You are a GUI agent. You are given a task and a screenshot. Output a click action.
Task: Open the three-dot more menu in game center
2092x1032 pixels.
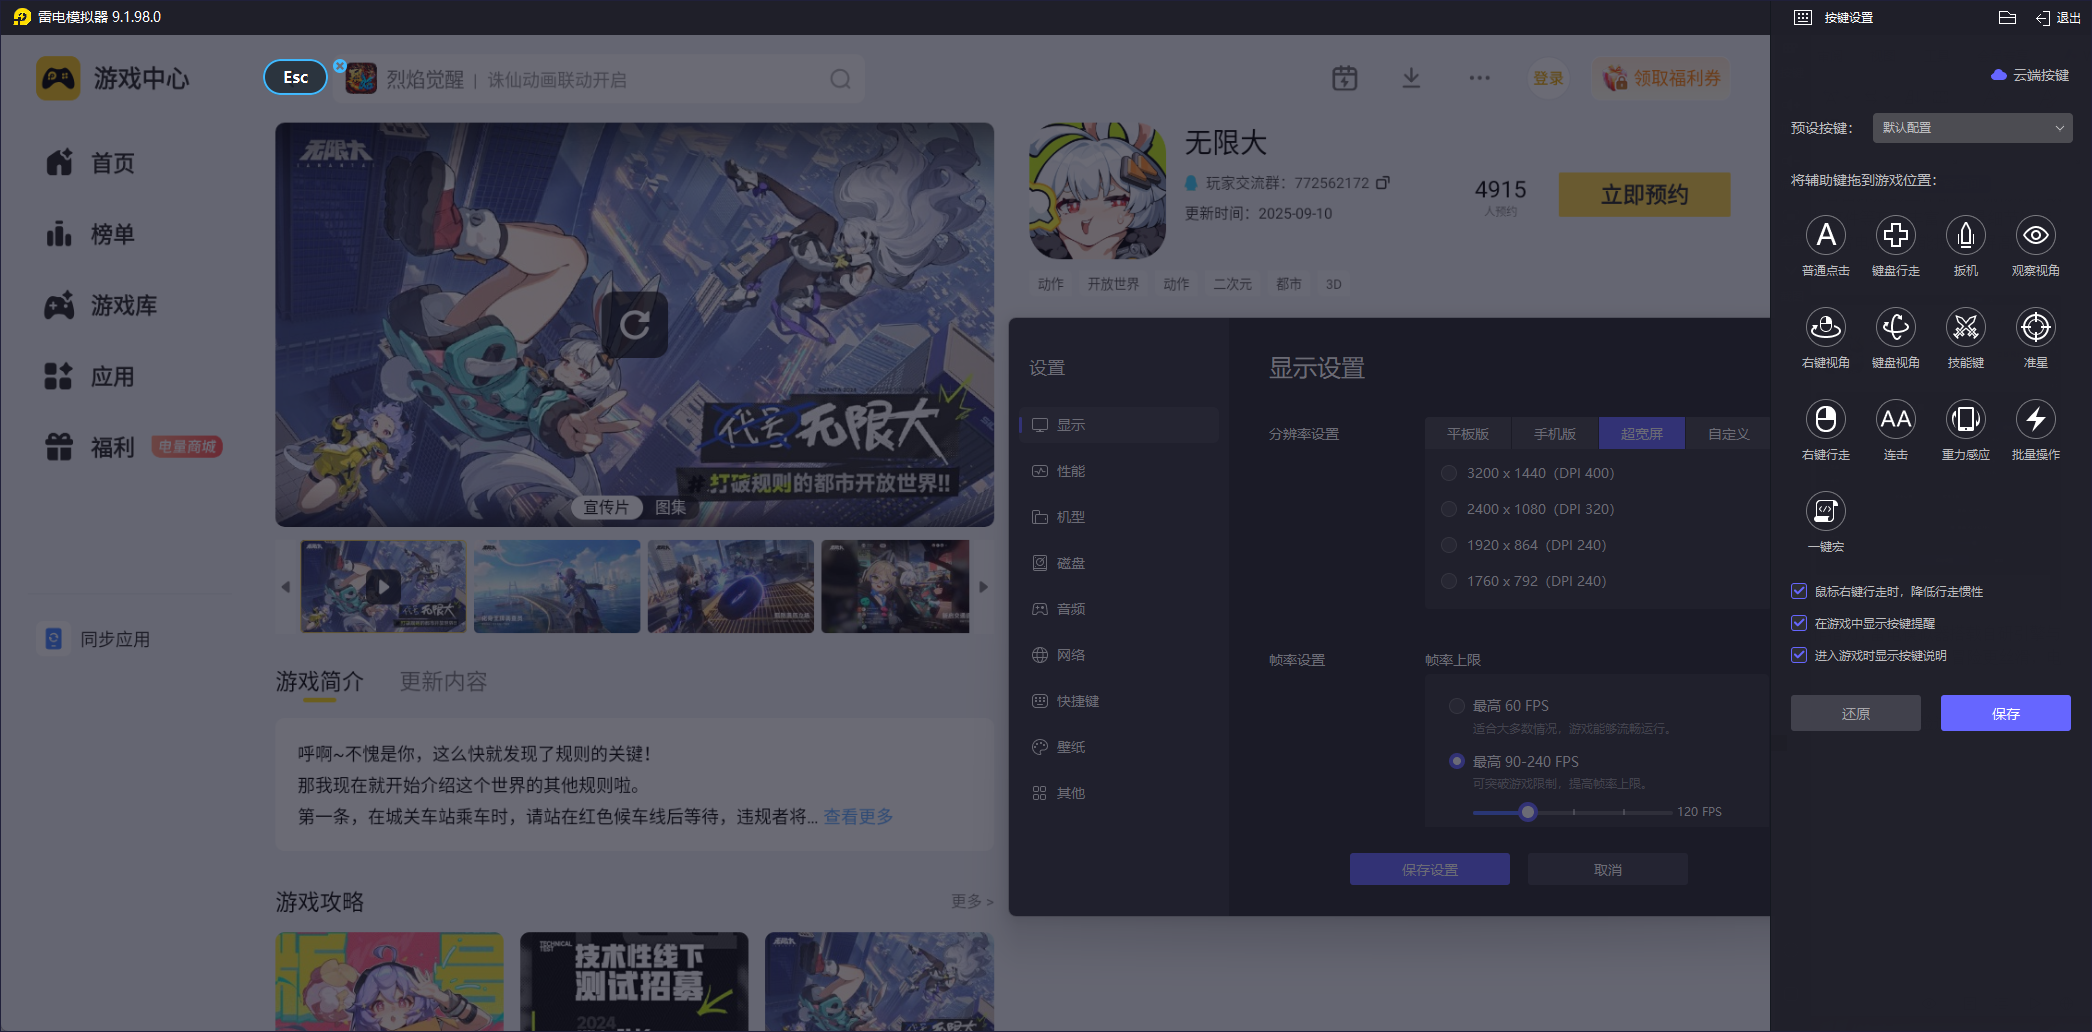point(1479,78)
